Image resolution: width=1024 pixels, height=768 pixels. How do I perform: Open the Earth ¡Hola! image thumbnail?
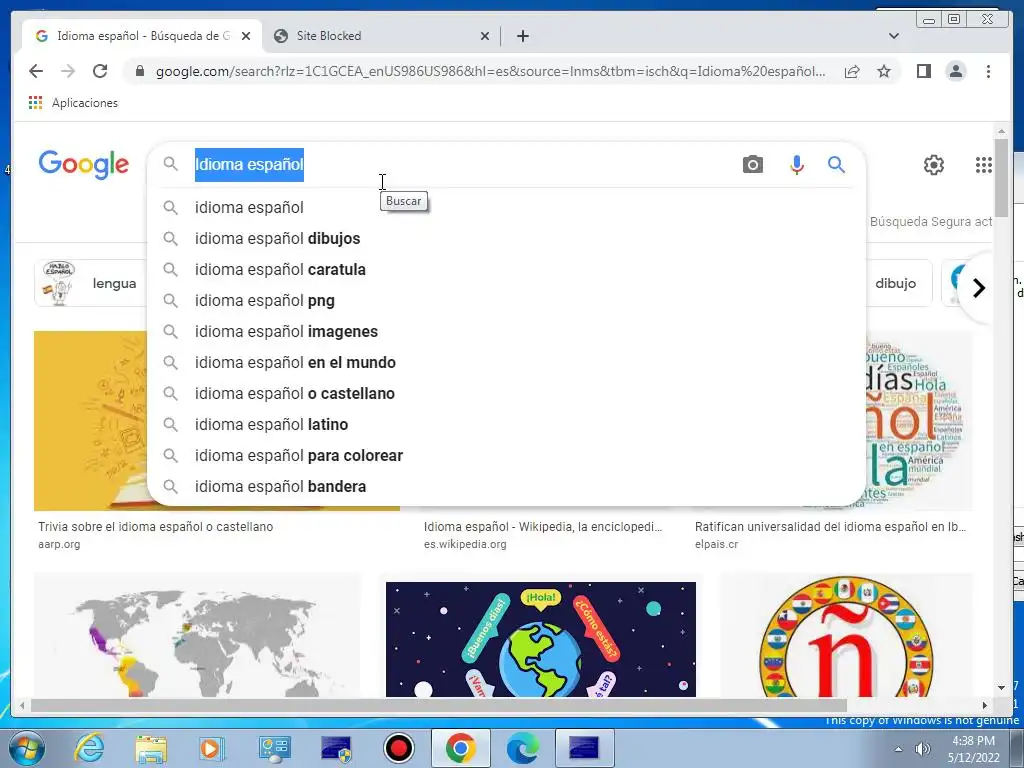click(x=541, y=639)
